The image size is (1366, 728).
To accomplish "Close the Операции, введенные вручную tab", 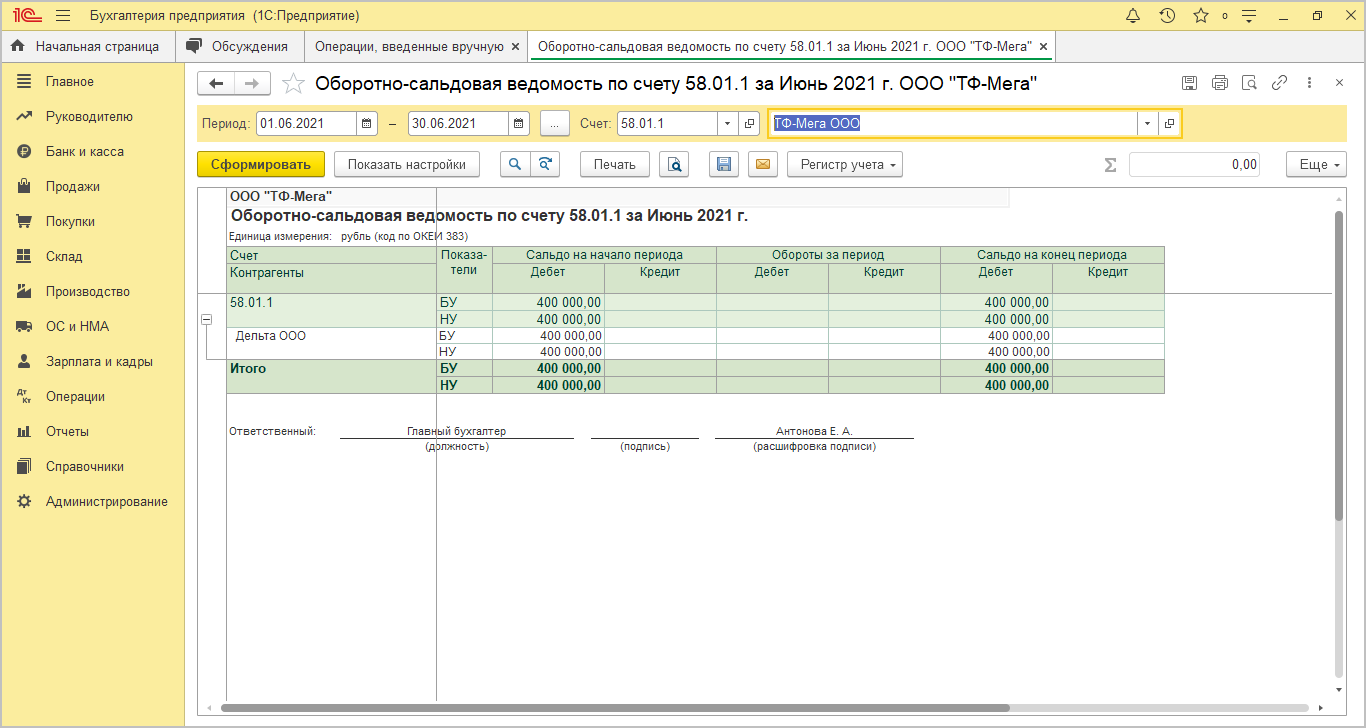I will 515,46.
